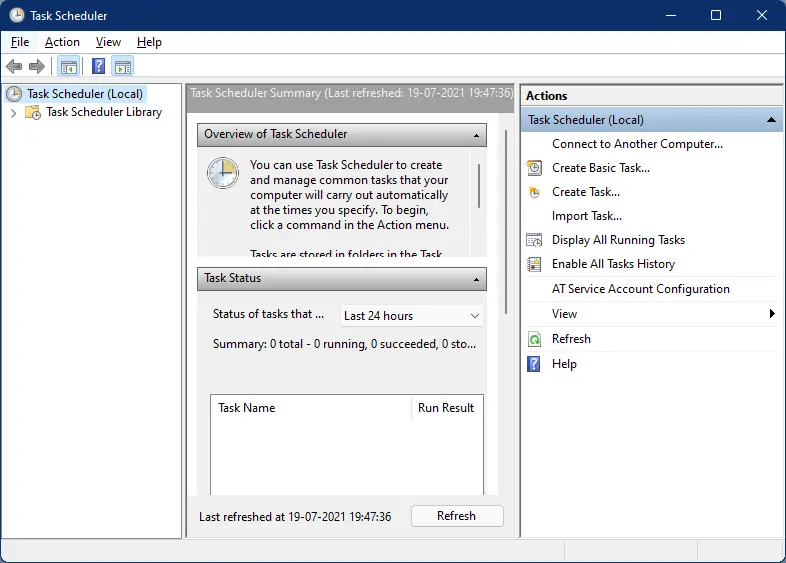Image resolution: width=786 pixels, height=563 pixels.
Task: Click Import Task... action
Action: tap(586, 216)
